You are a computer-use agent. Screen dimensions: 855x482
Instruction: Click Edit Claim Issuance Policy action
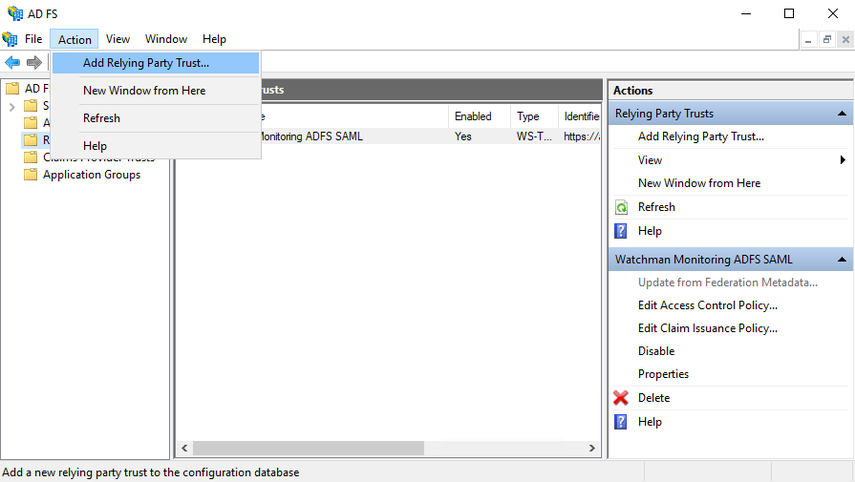708,328
